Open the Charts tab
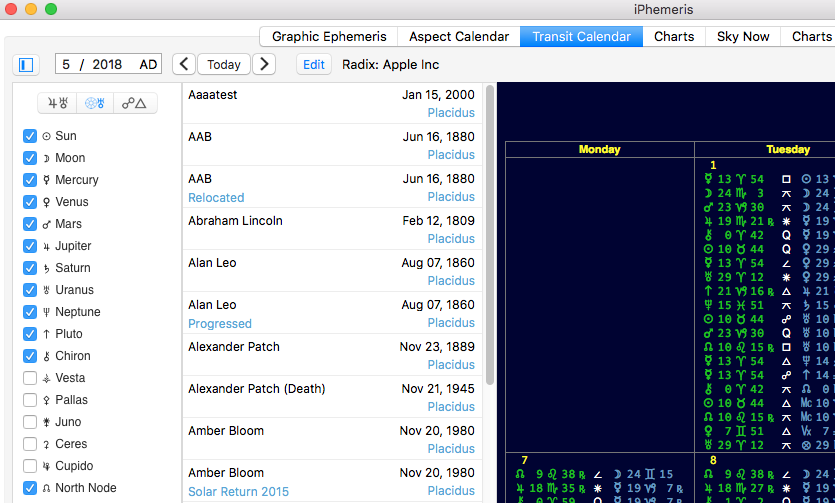 click(x=674, y=37)
